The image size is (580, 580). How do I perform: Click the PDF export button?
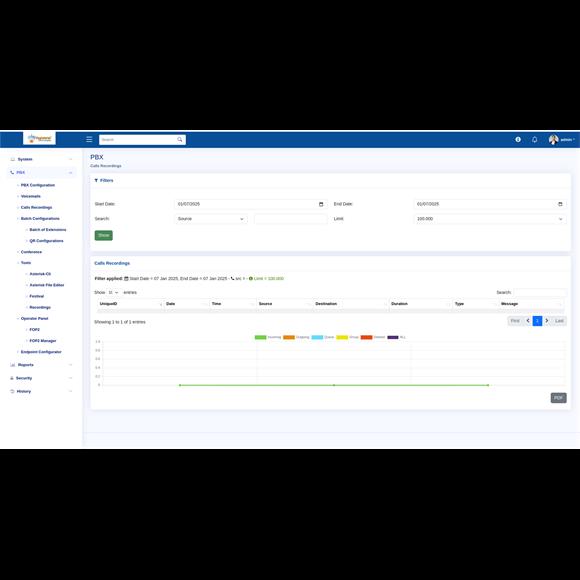point(558,398)
